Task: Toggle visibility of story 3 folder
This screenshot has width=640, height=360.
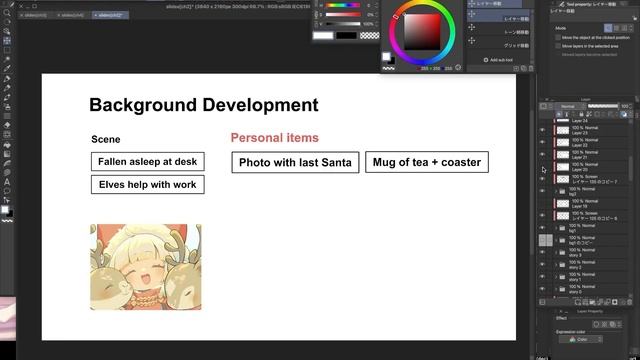Action: [x=542, y=253]
